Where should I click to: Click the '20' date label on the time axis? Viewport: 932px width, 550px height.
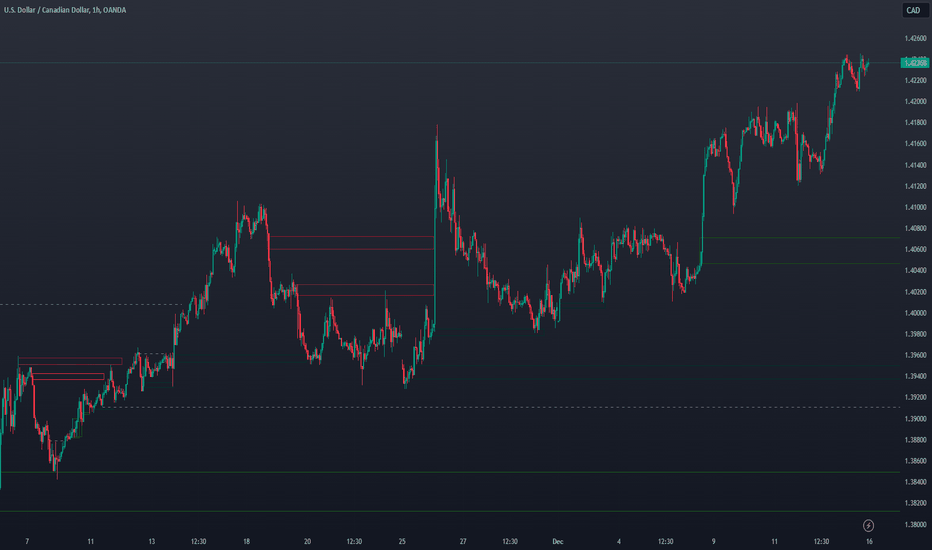(x=307, y=542)
